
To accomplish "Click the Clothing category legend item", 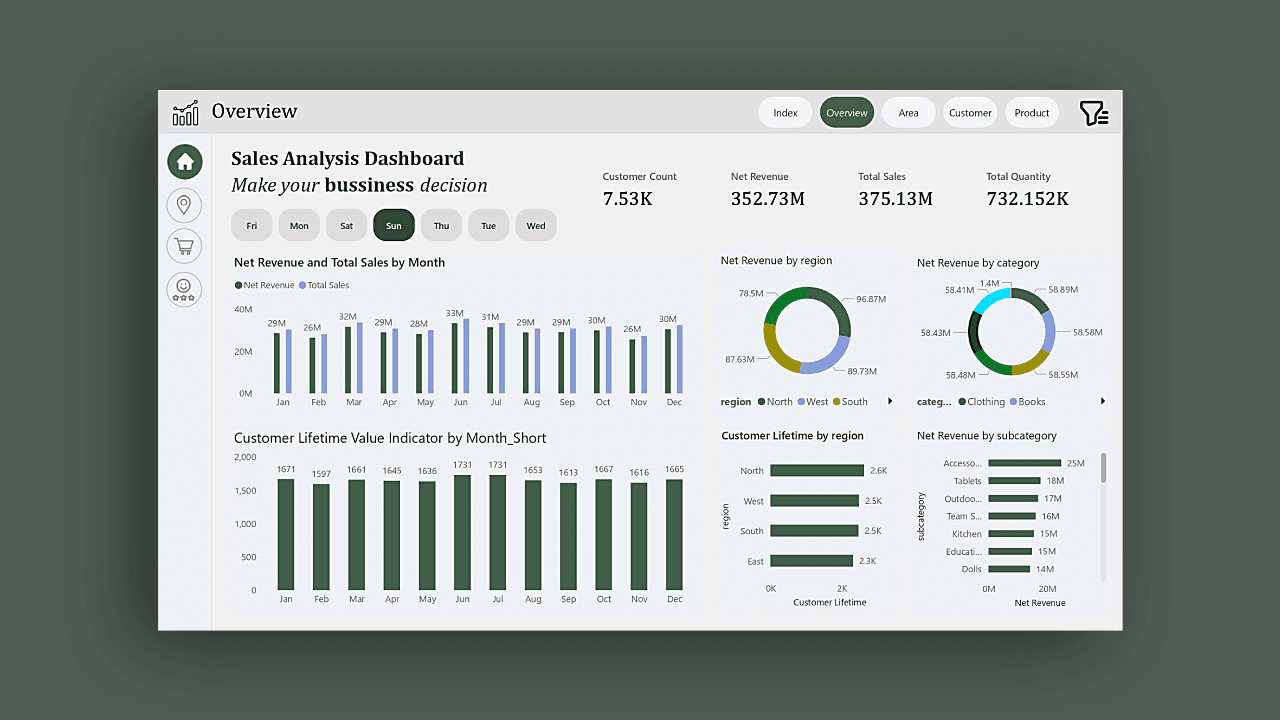I will pyautogui.click(x=982, y=402).
